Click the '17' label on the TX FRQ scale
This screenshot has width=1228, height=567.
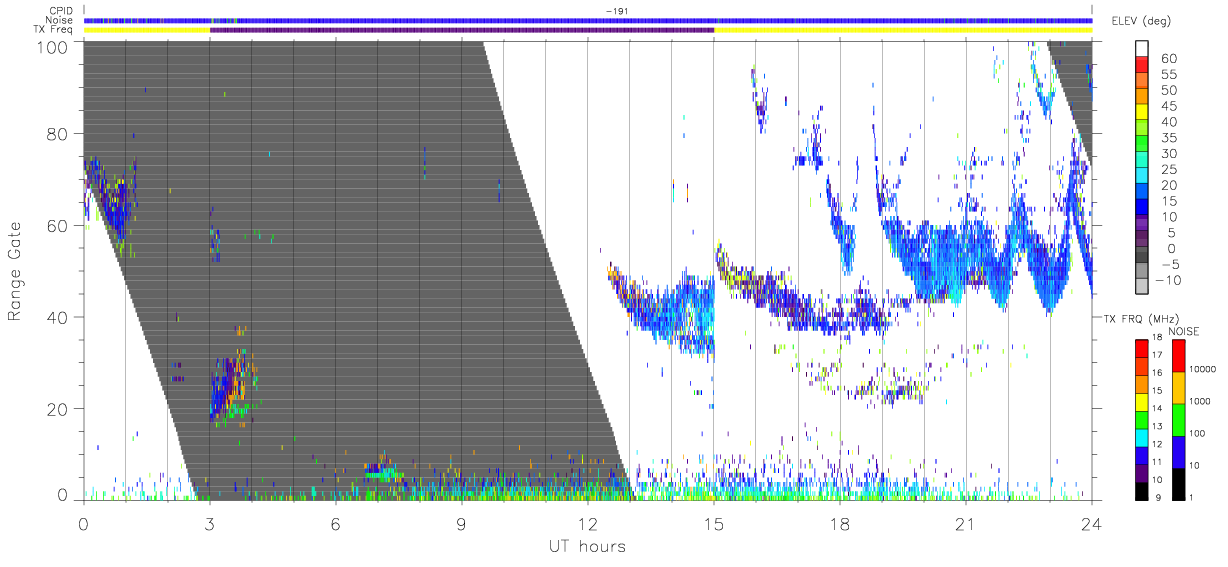[1157, 355]
